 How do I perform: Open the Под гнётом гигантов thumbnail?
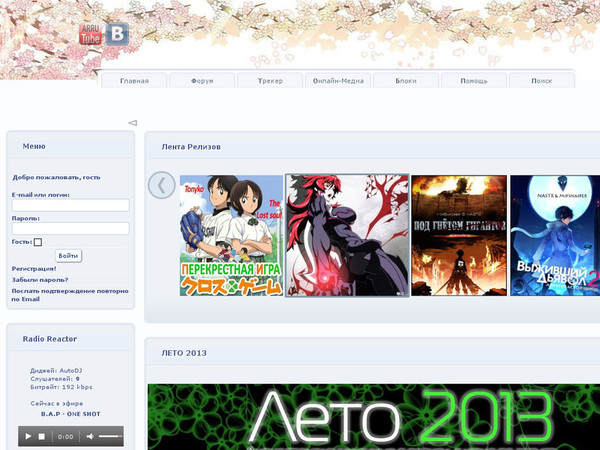[x=459, y=235]
